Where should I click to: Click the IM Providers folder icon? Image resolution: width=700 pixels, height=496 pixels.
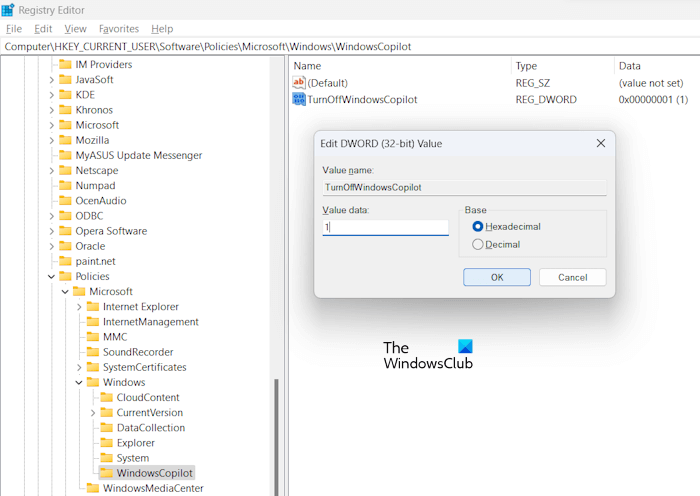click(65, 64)
